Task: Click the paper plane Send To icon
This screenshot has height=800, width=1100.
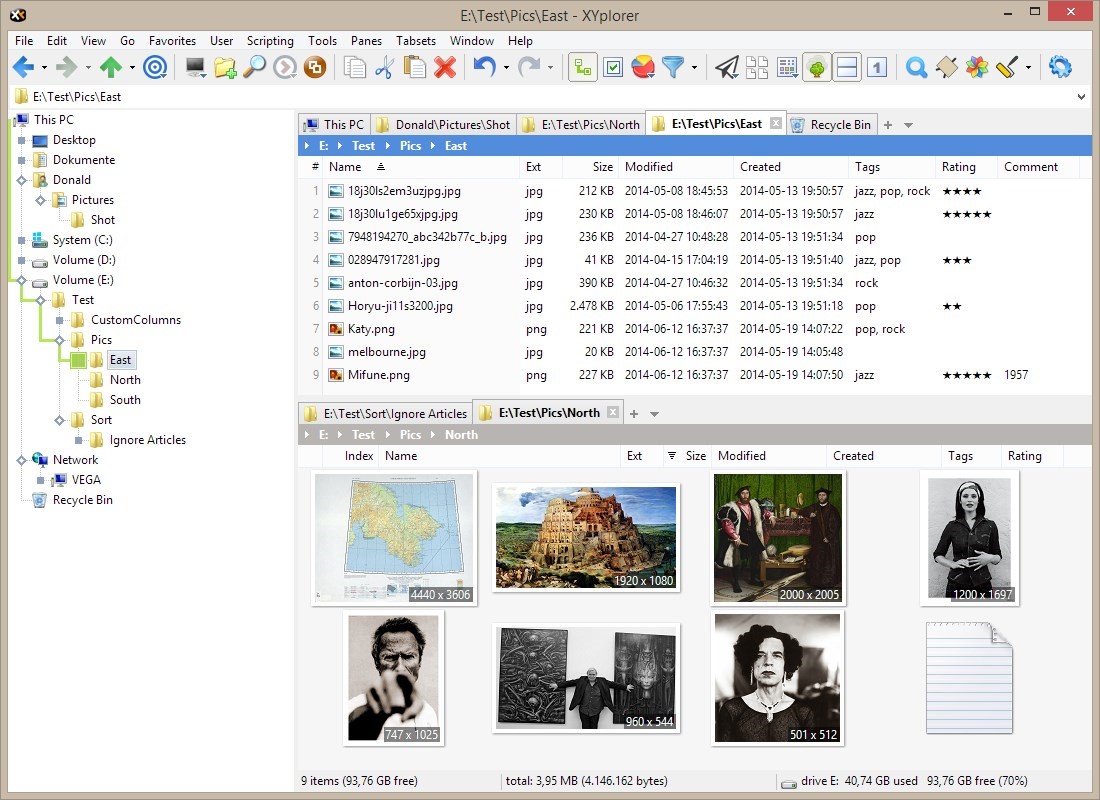Action: point(727,67)
